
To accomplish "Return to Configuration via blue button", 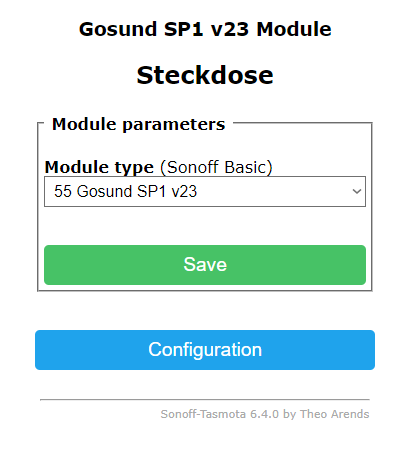I will pos(205,350).
